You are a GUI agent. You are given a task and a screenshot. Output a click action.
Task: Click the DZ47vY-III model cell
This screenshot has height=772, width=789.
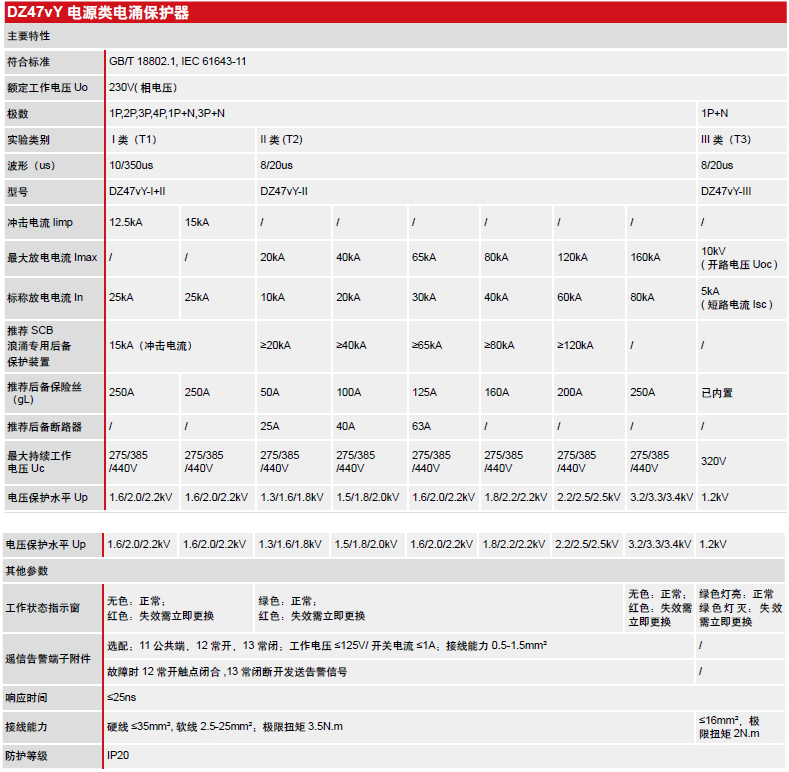click(x=726, y=192)
